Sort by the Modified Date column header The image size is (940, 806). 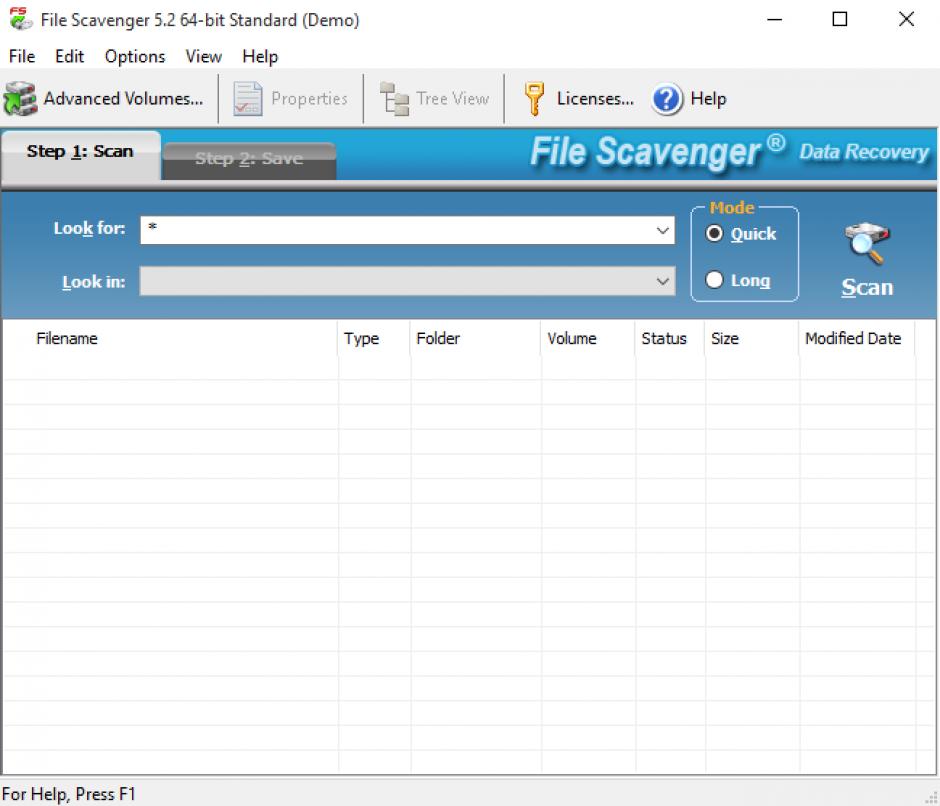(857, 339)
